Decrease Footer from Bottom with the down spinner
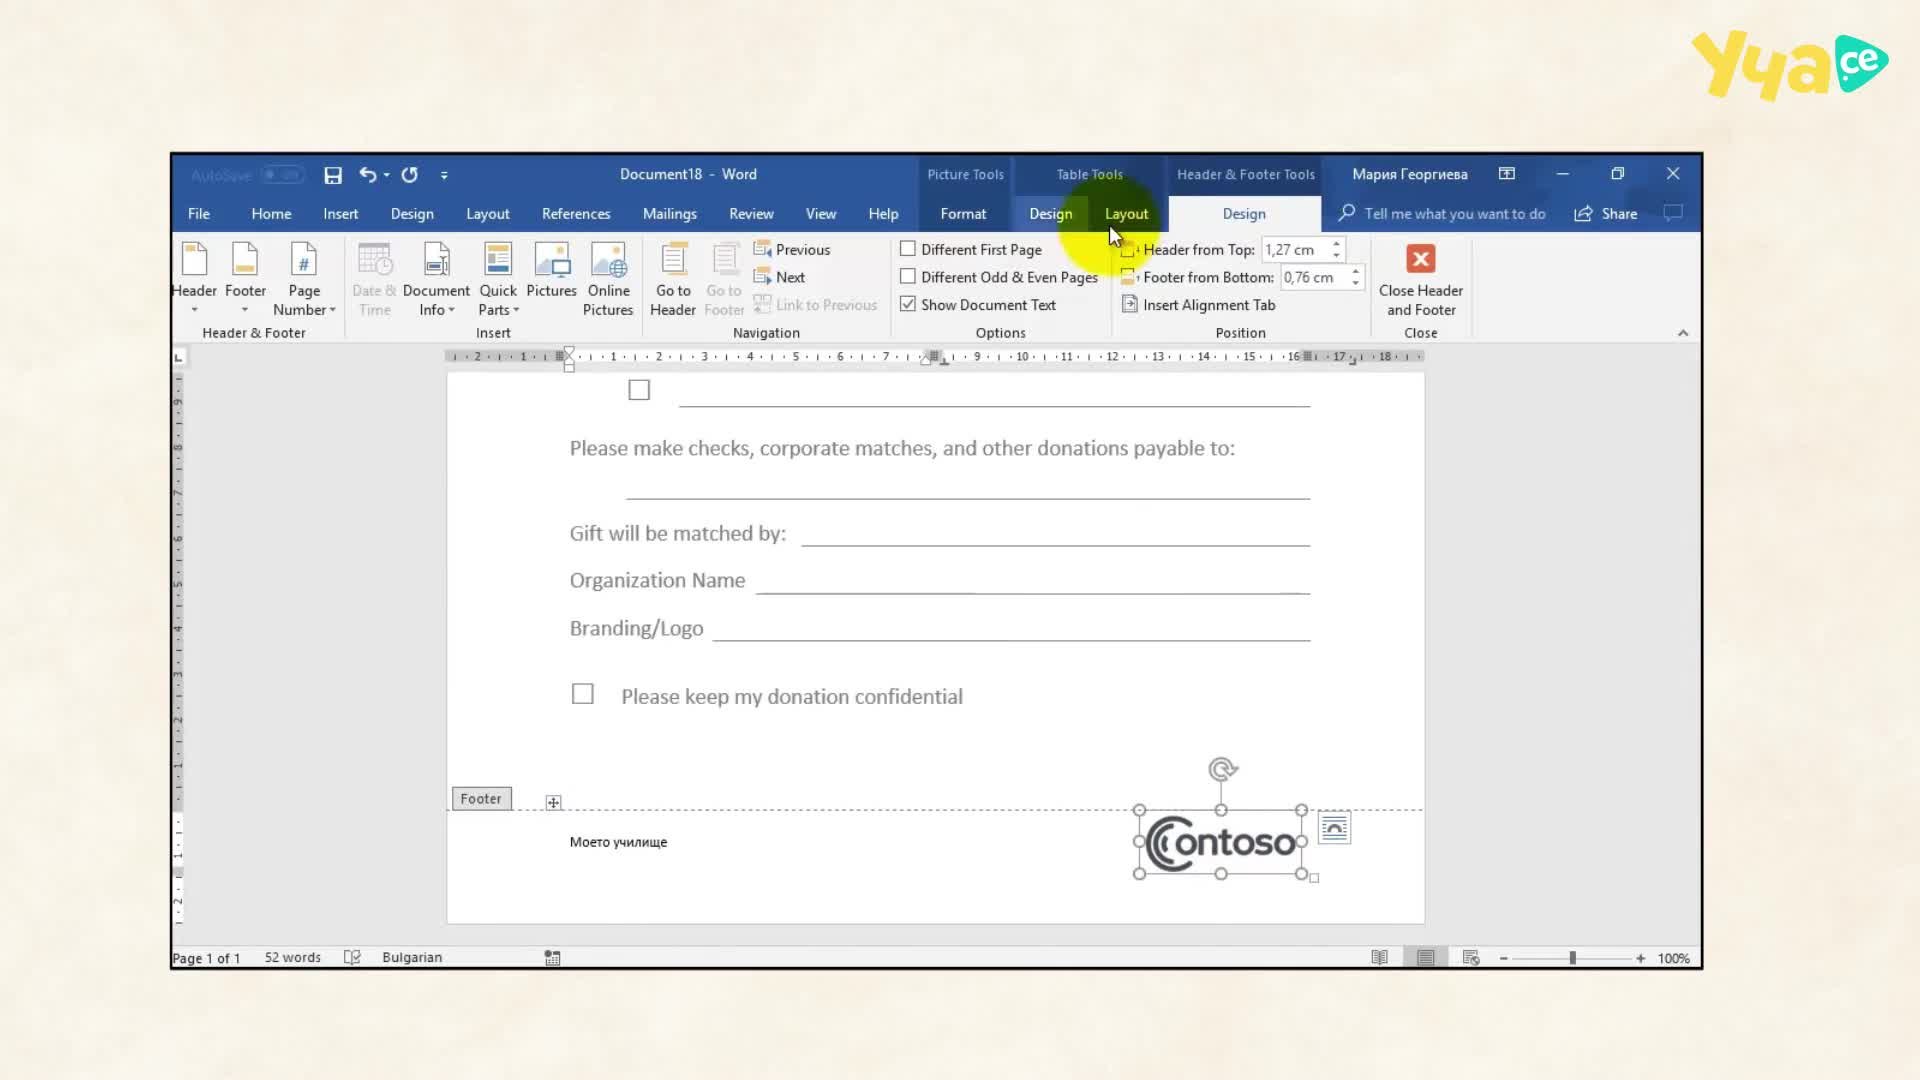This screenshot has width=1920, height=1080. (1356, 283)
